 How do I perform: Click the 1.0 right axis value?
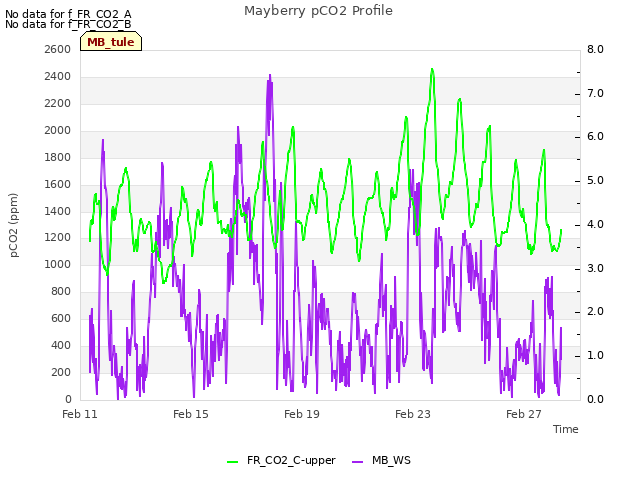point(595,356)
